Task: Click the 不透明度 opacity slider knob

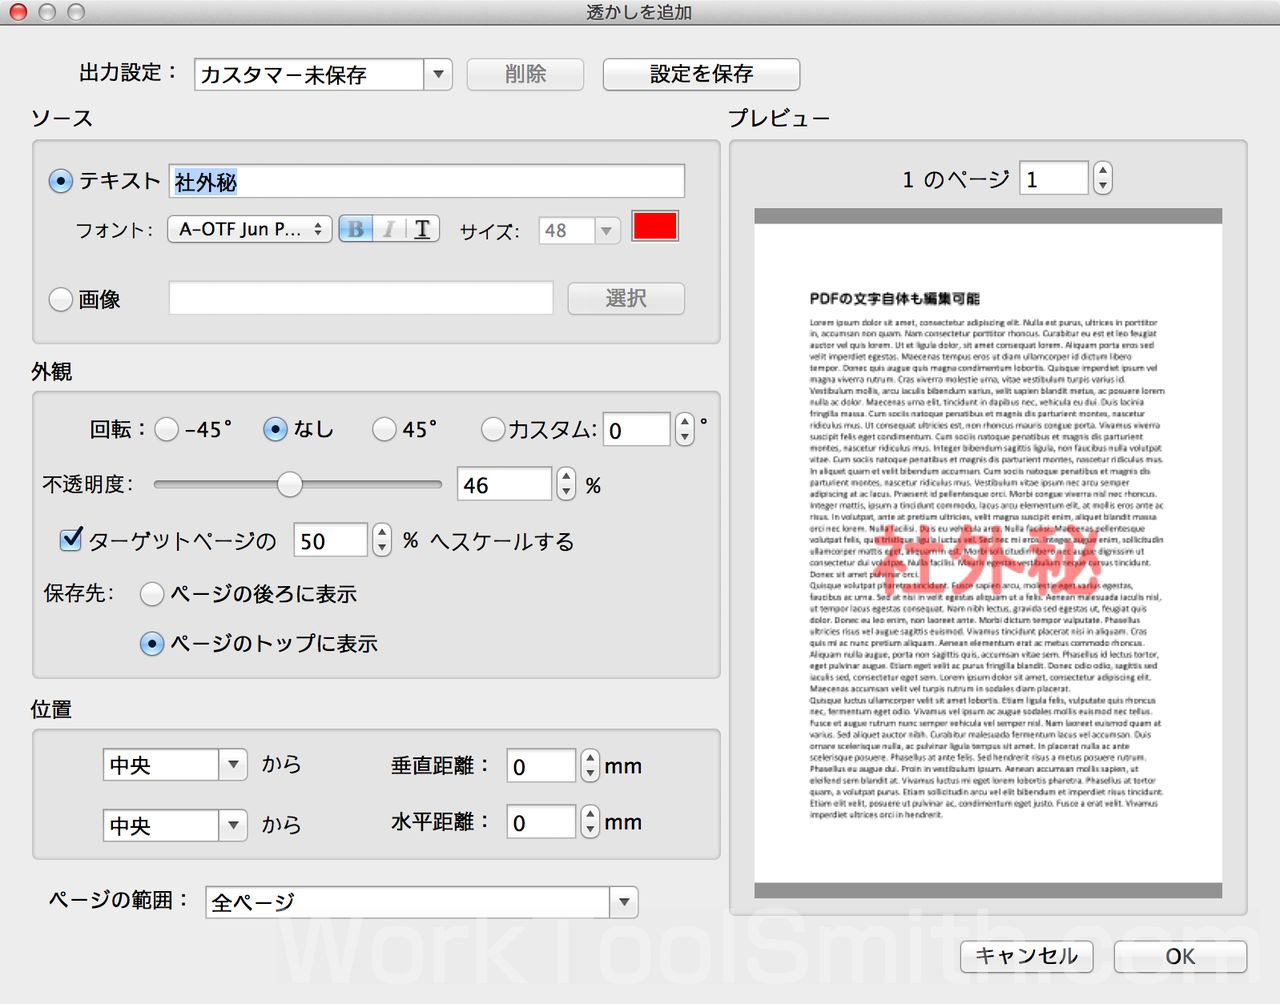Action: tap(289, 484)
